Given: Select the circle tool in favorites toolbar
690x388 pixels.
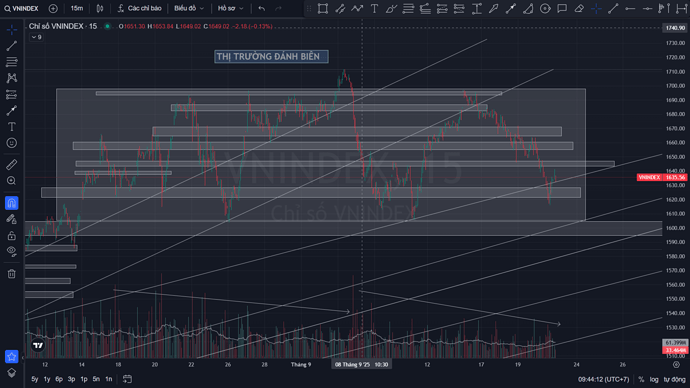Looking at the screenshot, I should coord(545,8).
